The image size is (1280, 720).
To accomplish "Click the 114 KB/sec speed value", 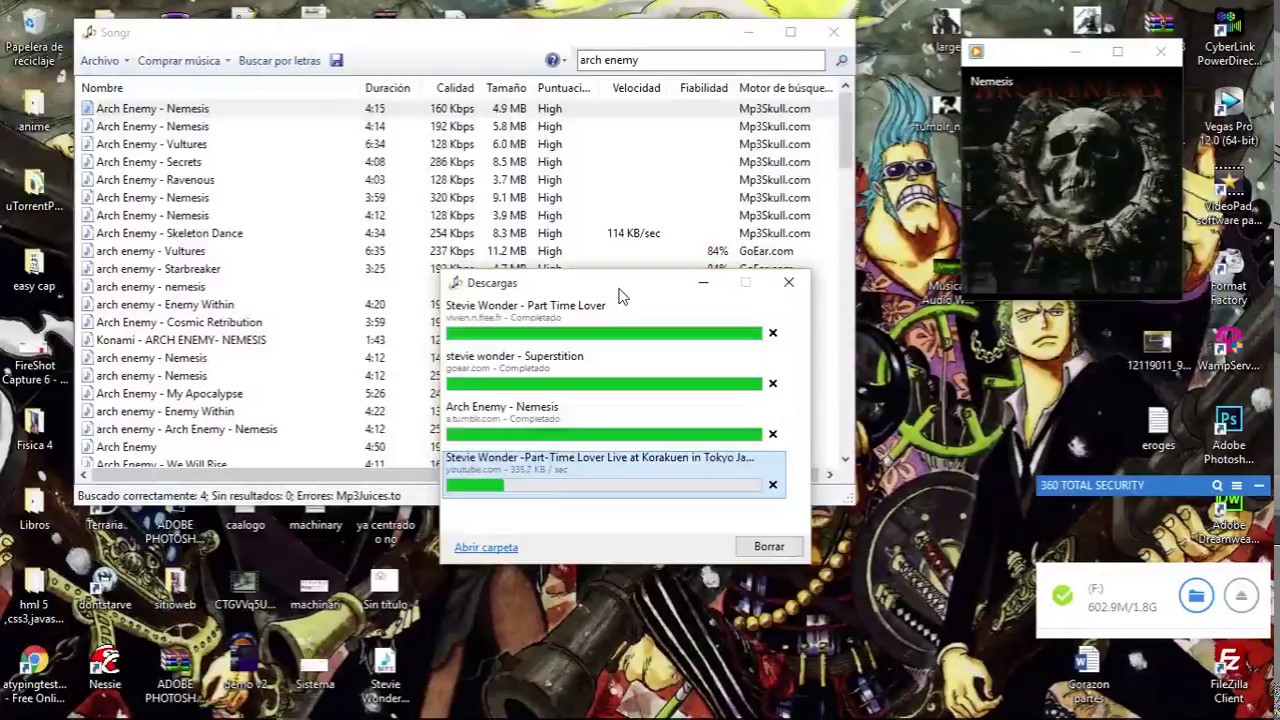I will 633,233.
